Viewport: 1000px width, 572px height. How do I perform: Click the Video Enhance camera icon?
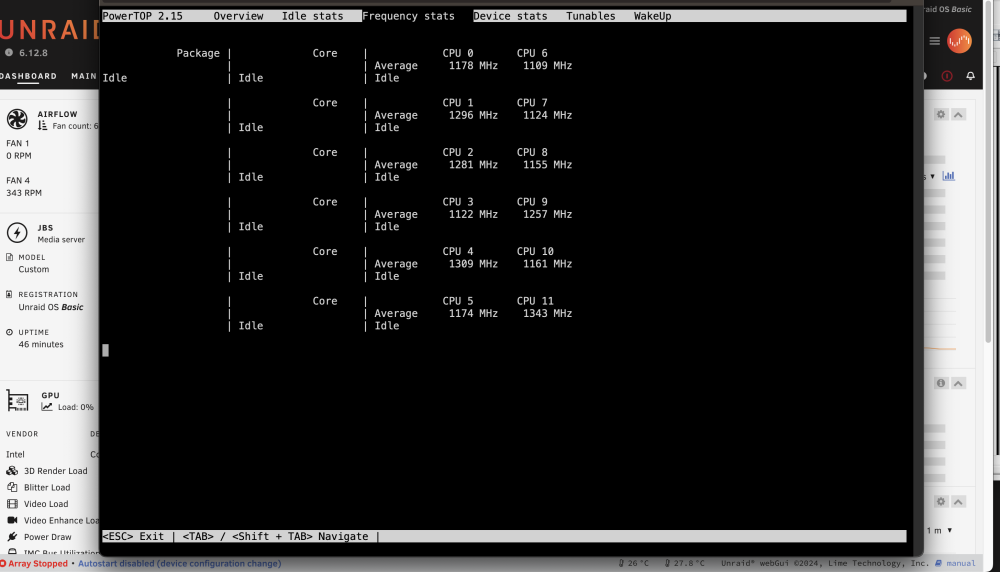pos(12,520)
